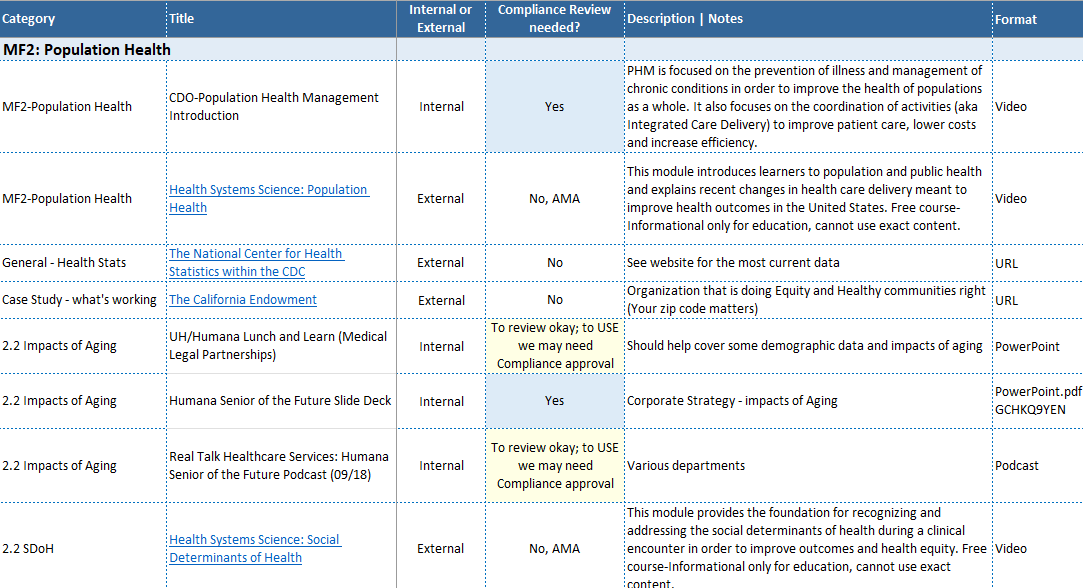
Task: Click External cell in California Endowment row
Action: (x=441, y=300)
